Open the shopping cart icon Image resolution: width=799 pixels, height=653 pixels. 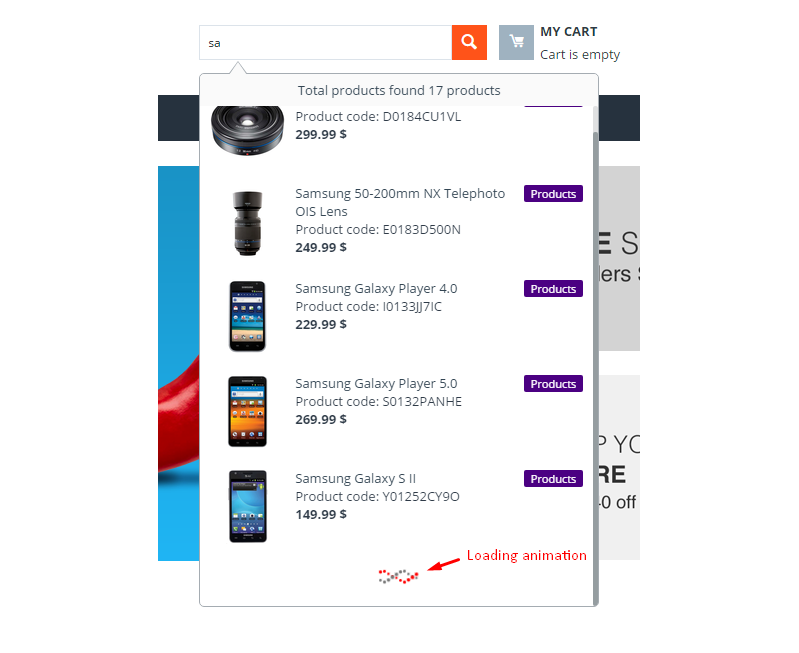point(516,42)
